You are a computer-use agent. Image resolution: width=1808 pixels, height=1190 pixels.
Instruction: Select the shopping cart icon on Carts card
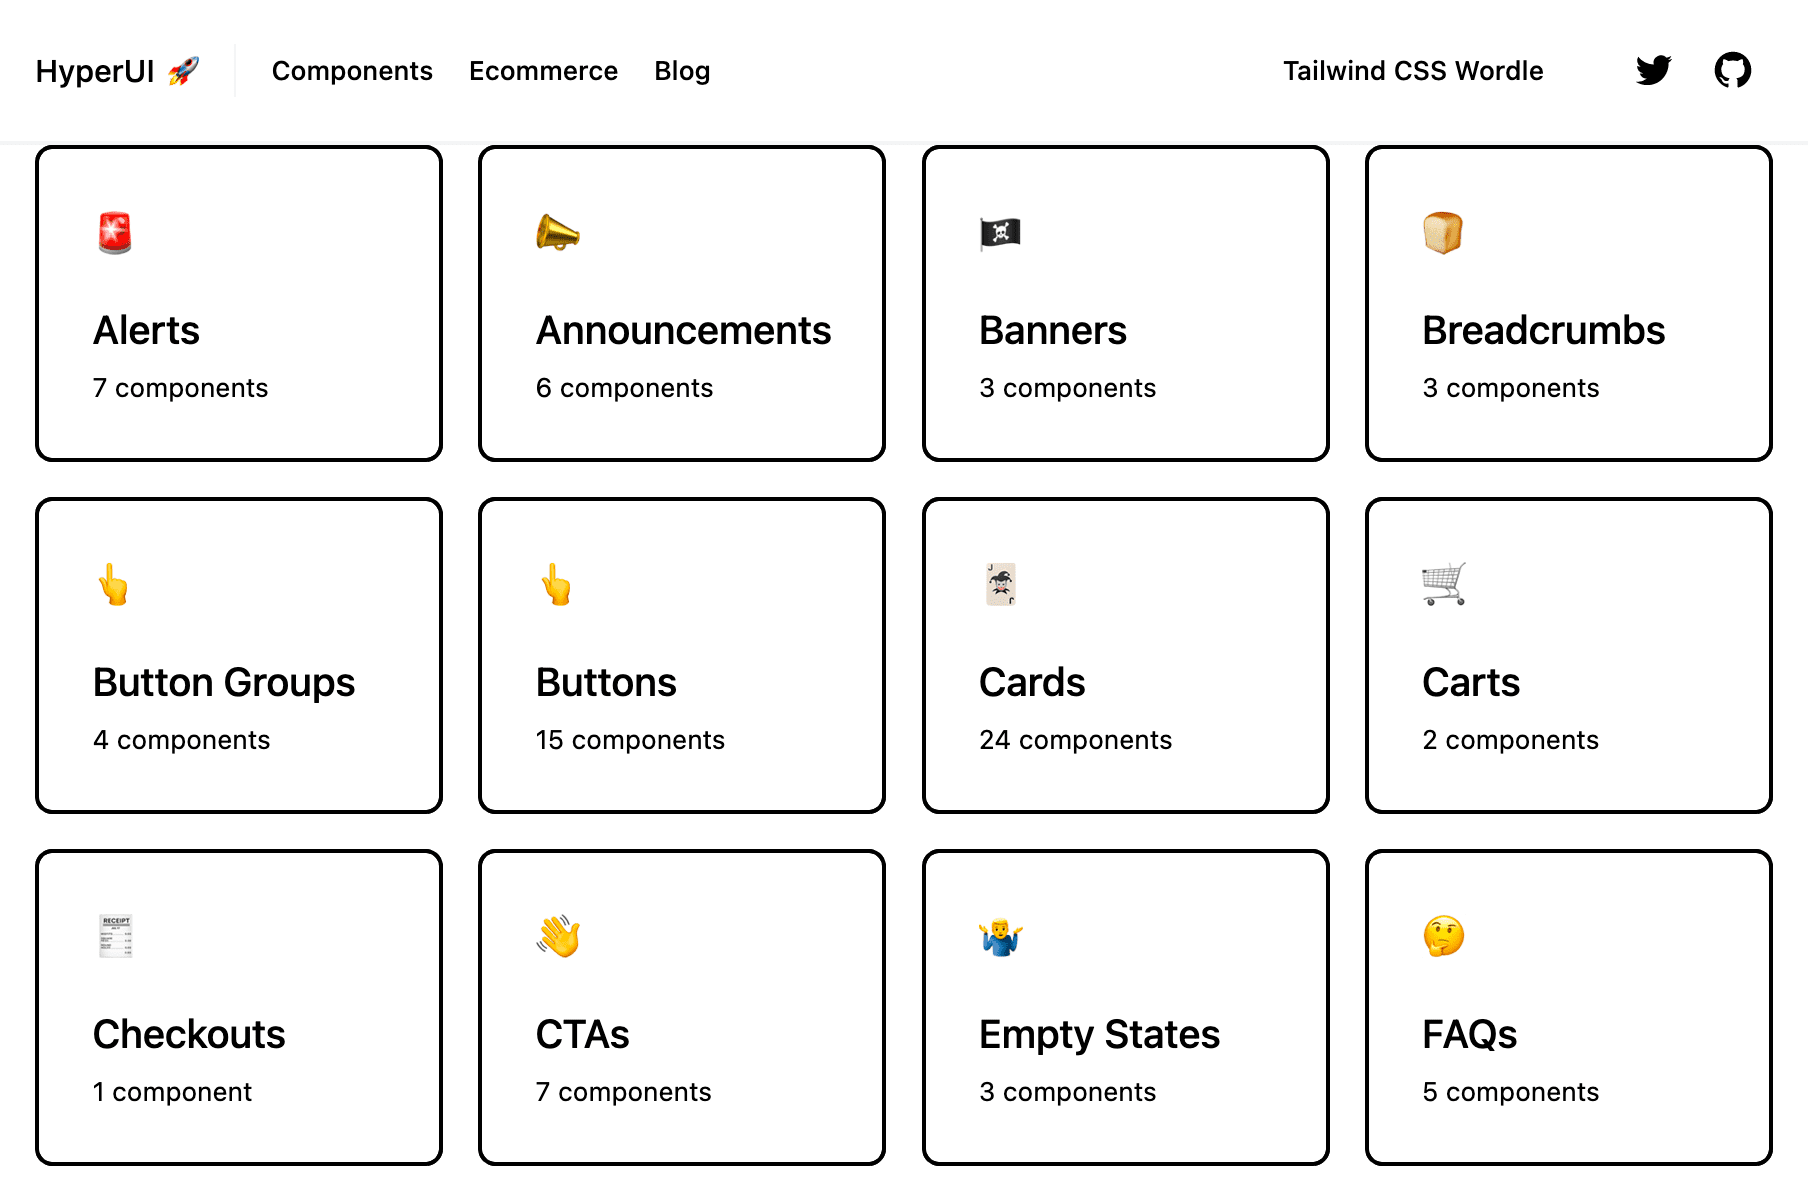1444,585
